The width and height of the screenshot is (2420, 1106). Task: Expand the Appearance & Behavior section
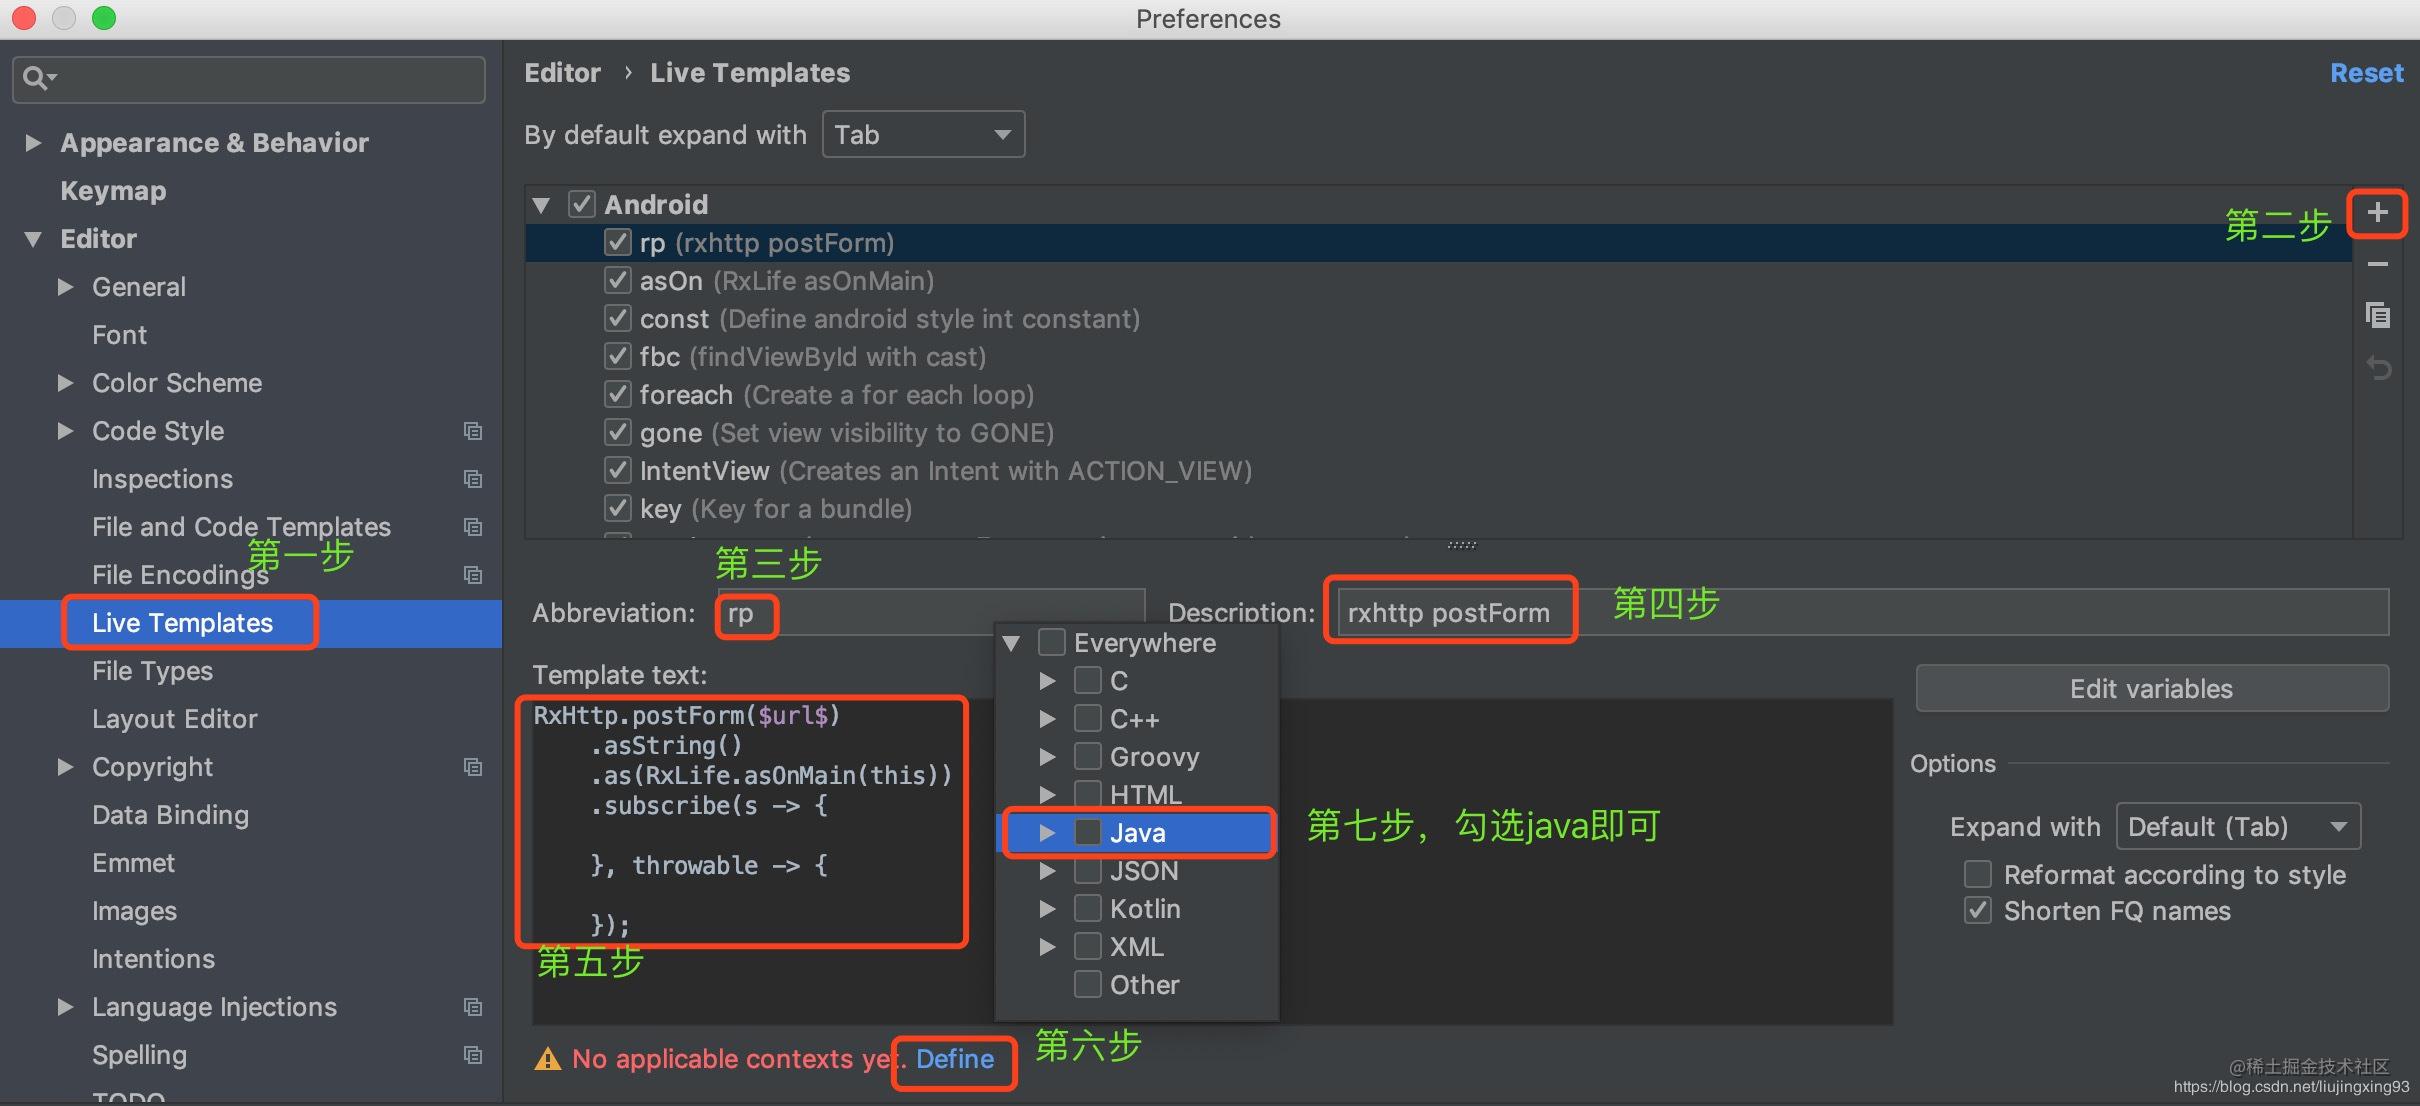[32, 142]
